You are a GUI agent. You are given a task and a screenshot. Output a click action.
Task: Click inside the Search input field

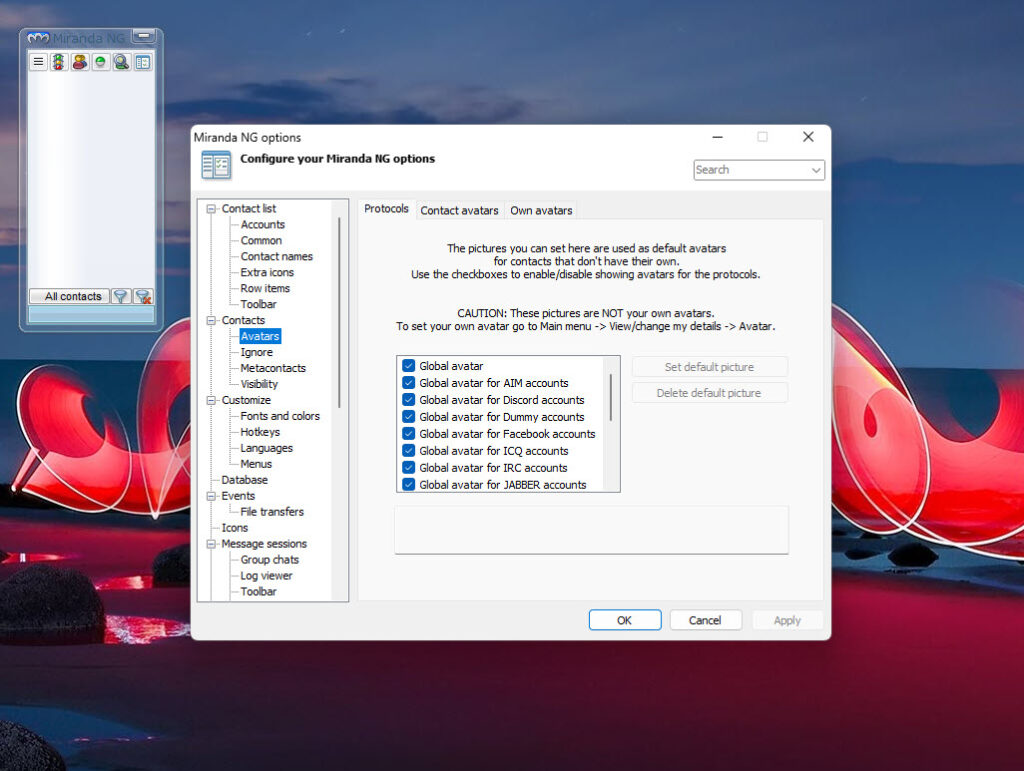click(x=751, y=170)
